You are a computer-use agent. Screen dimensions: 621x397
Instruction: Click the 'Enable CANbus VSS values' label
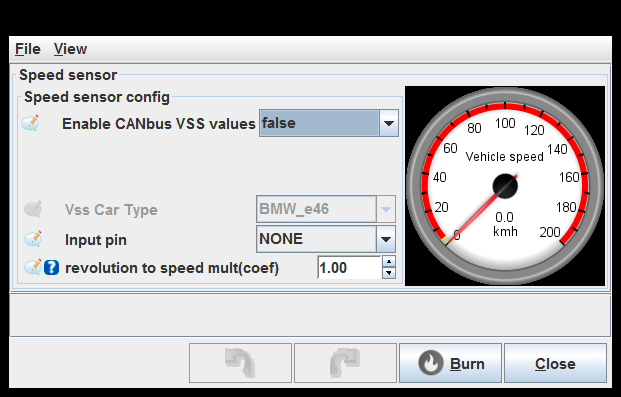(x=159, y=124)
